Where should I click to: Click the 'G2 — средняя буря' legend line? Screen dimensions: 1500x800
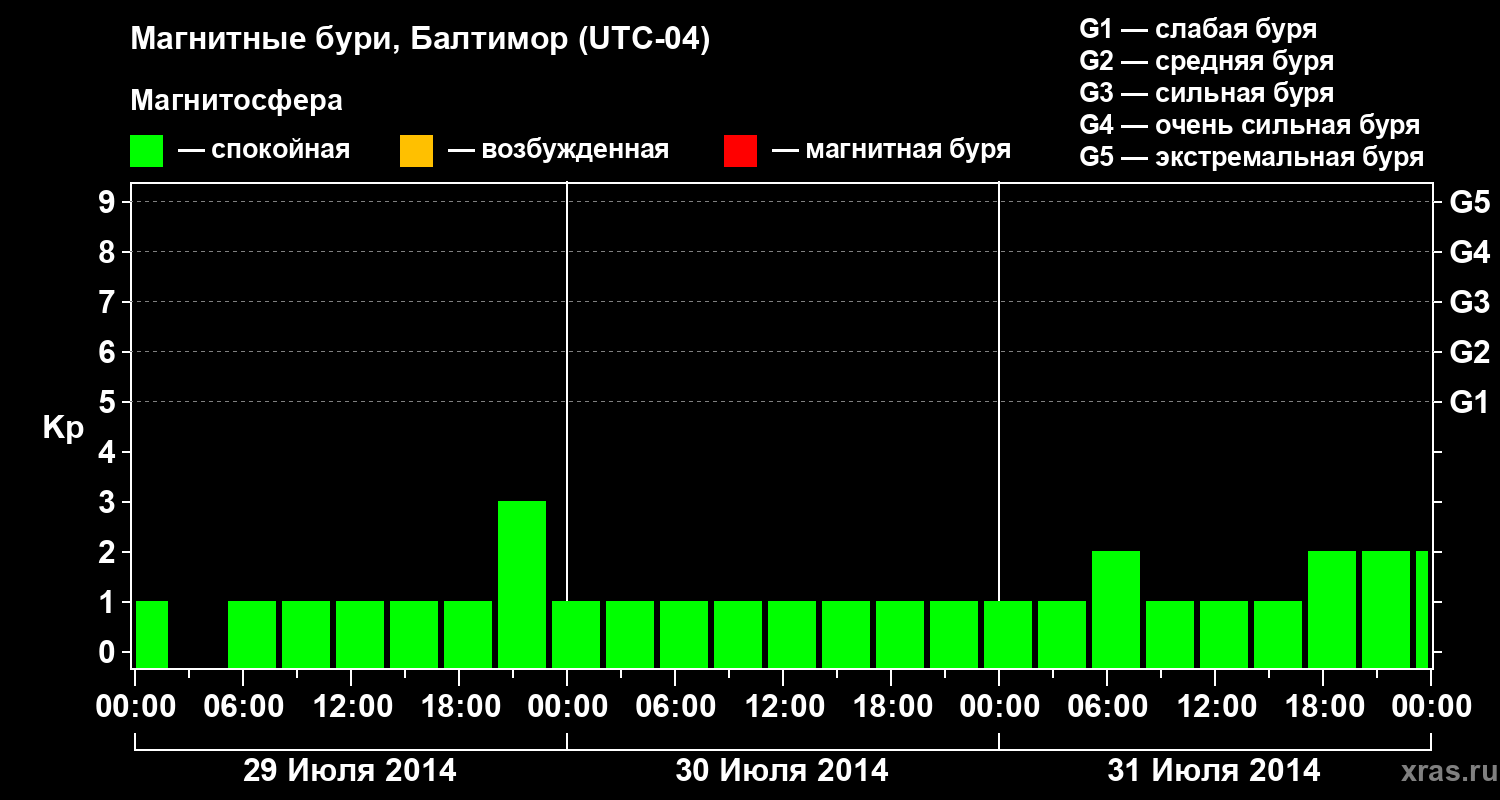click(x=1206, y=61)
